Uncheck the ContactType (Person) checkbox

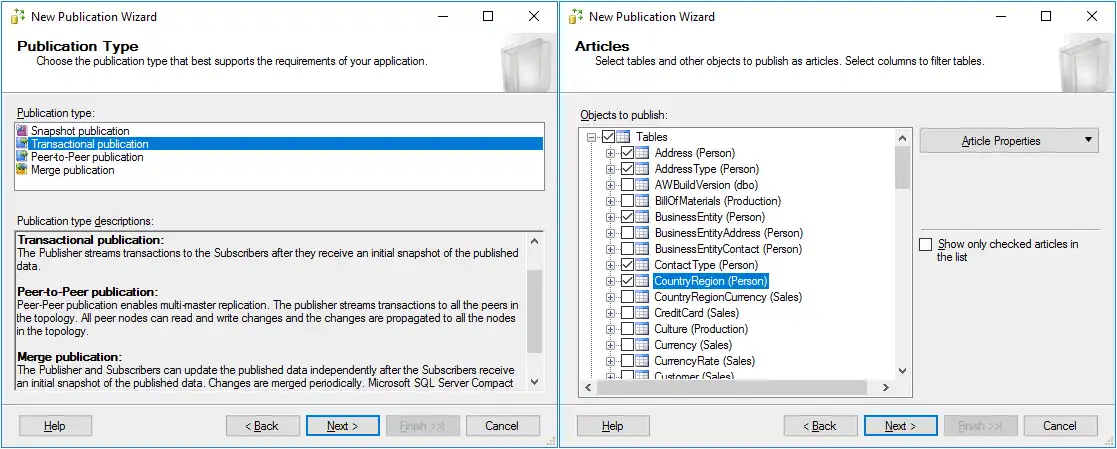pyautogui.click(x=627, y=264)
